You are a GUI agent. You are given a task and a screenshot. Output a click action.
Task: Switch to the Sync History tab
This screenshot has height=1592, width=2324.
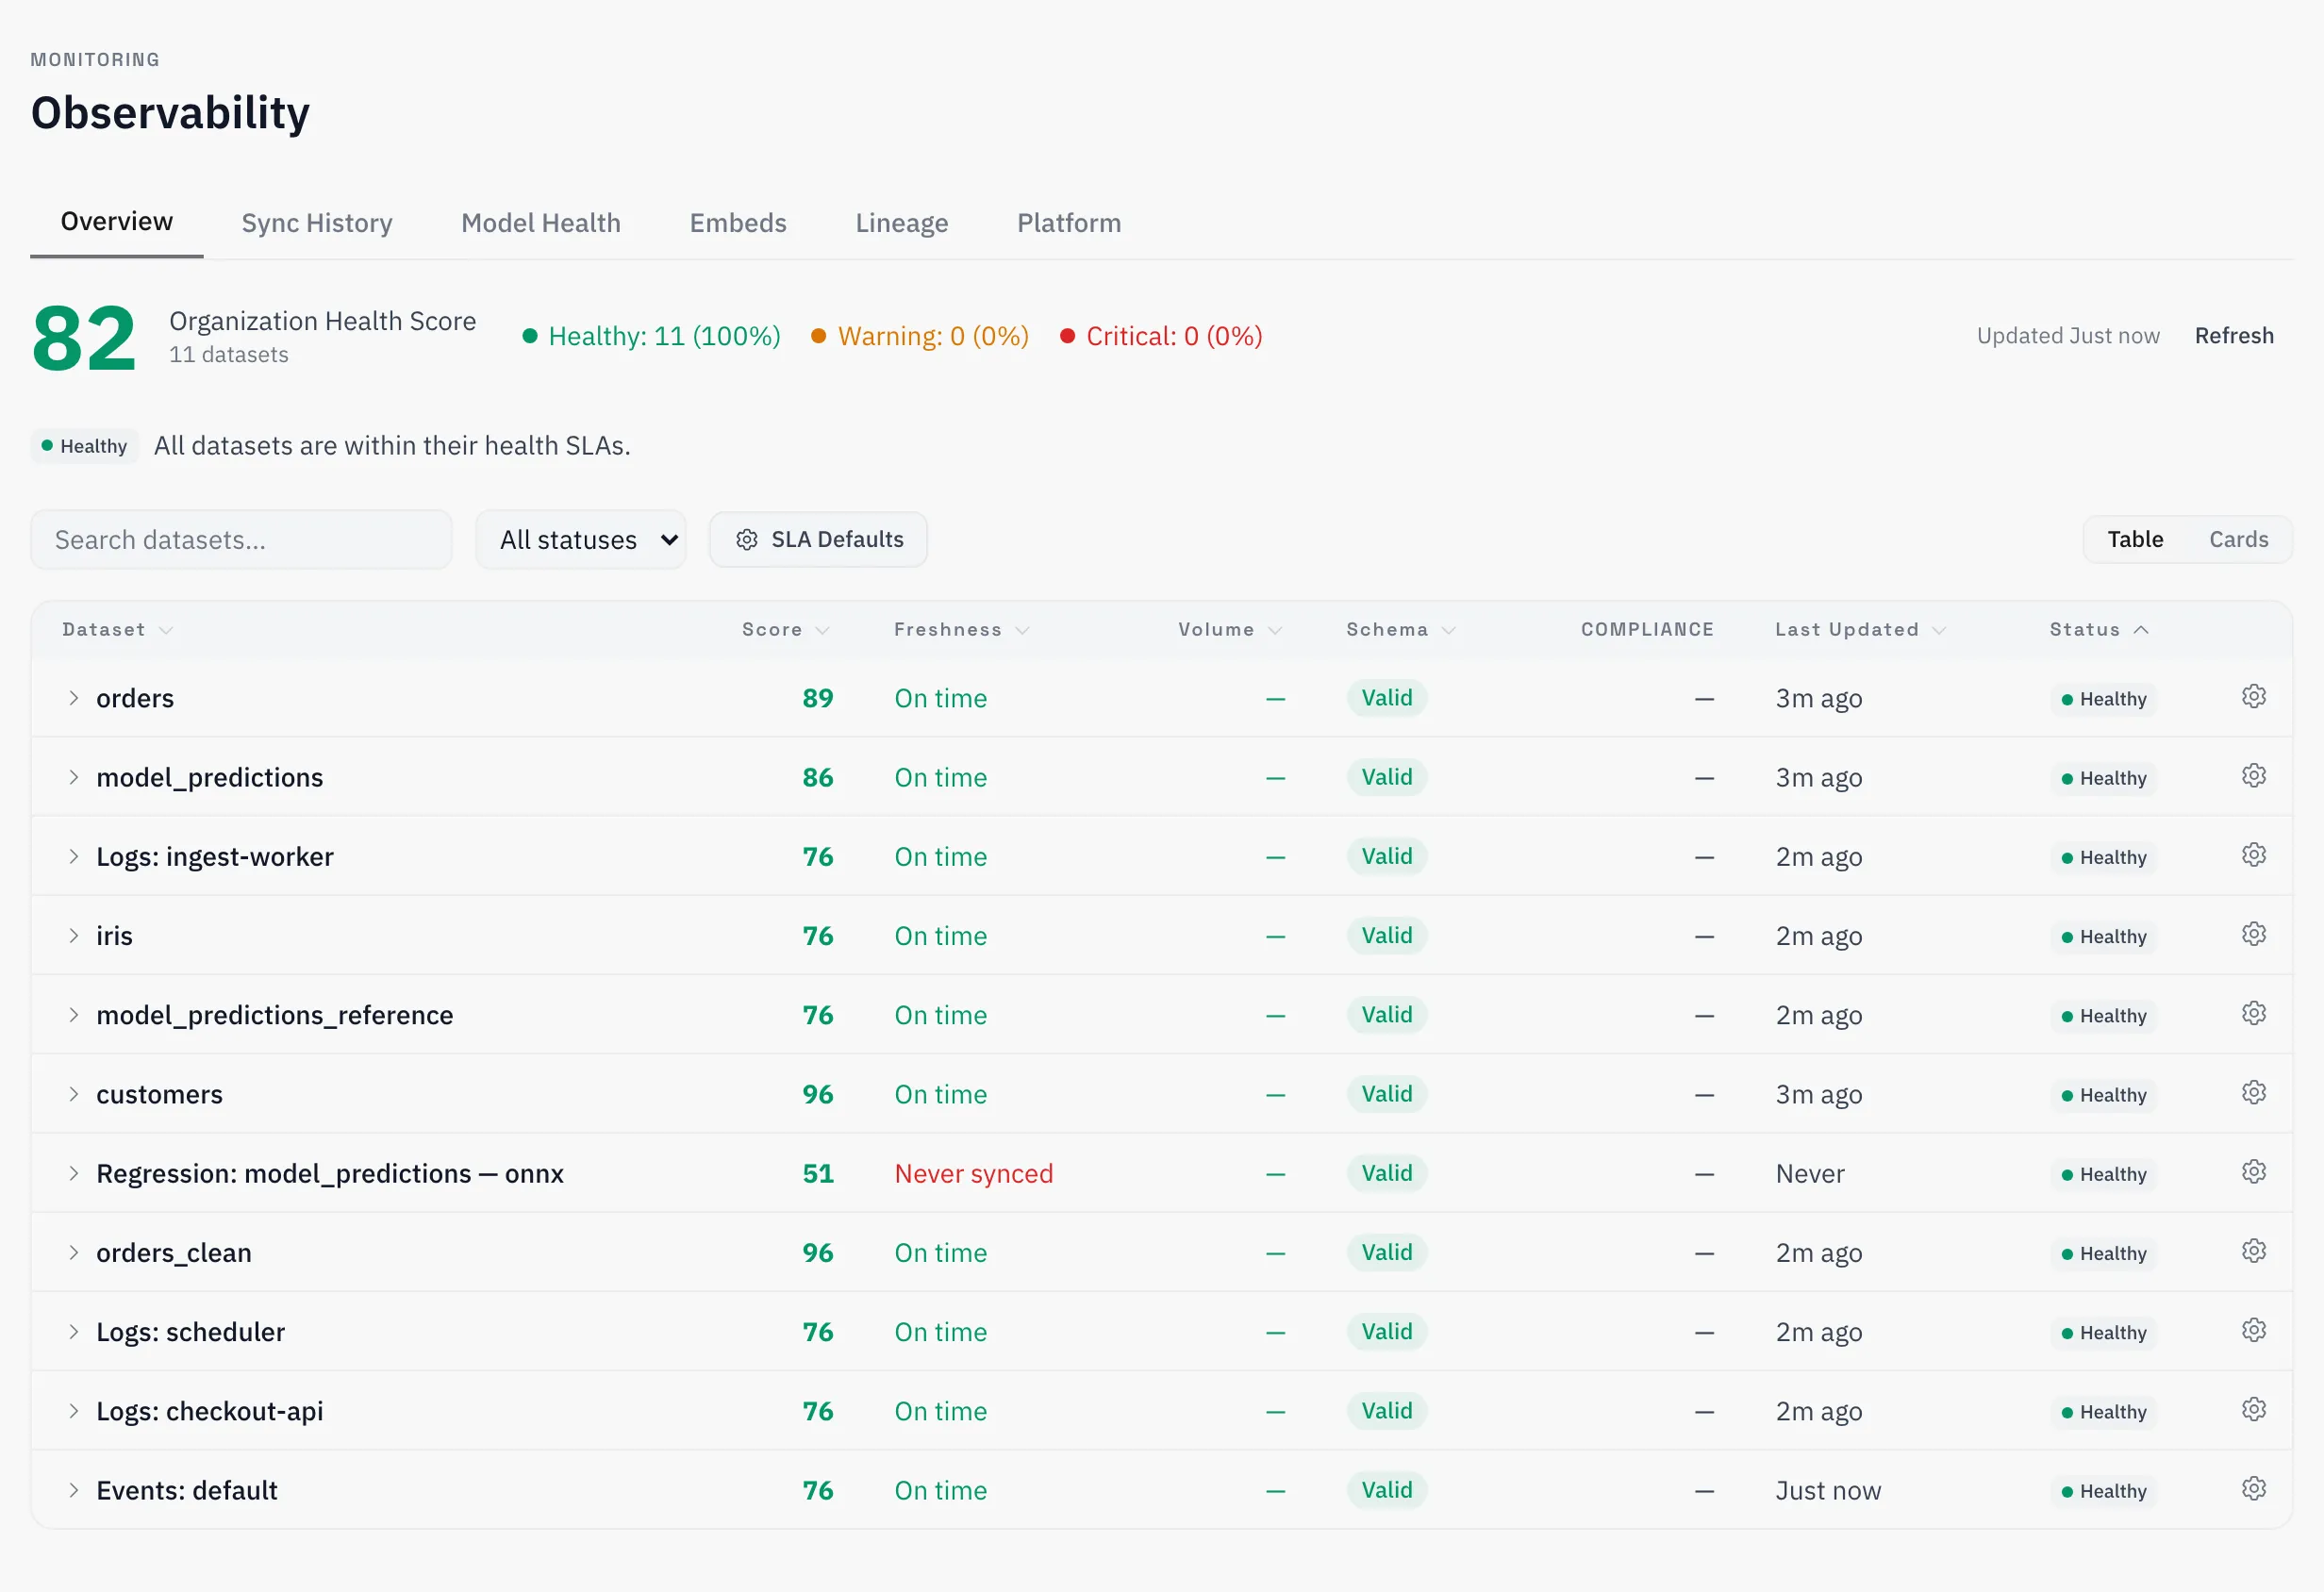317,223
